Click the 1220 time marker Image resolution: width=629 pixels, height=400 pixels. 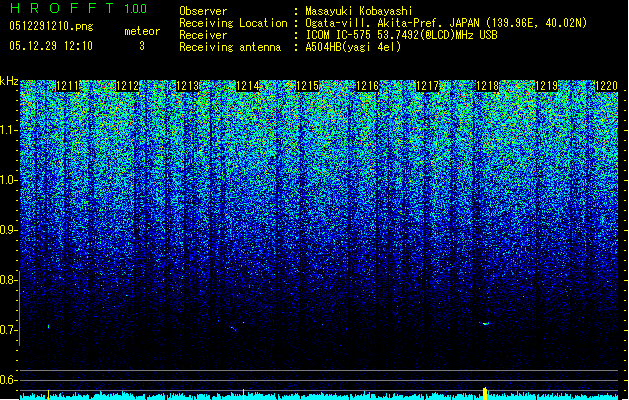(x=606, y=86)
